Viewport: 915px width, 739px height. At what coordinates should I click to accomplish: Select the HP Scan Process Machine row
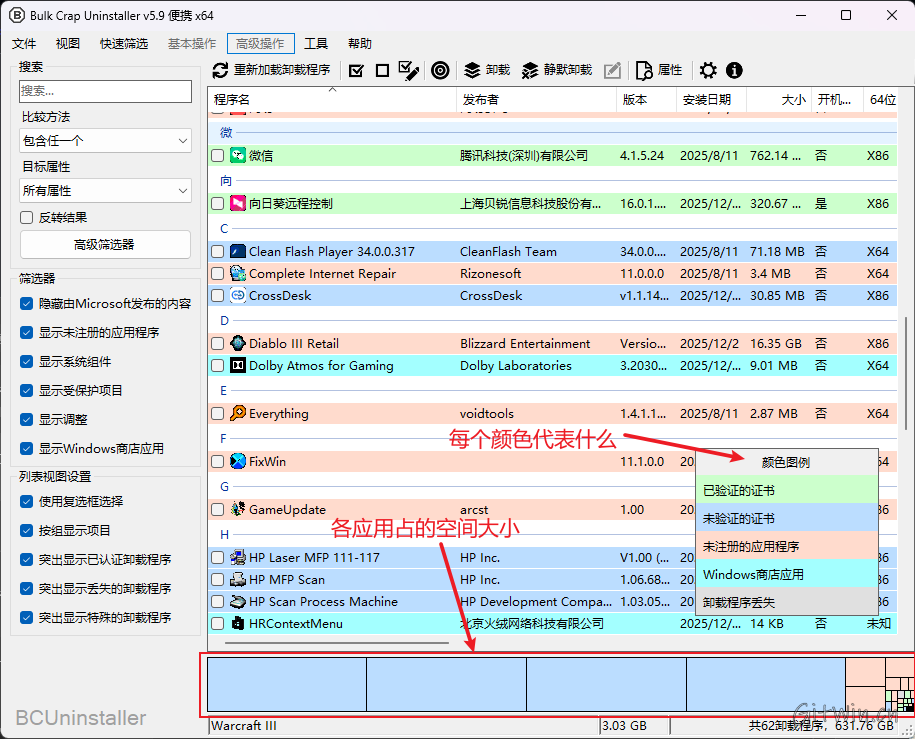click(552, 602)
